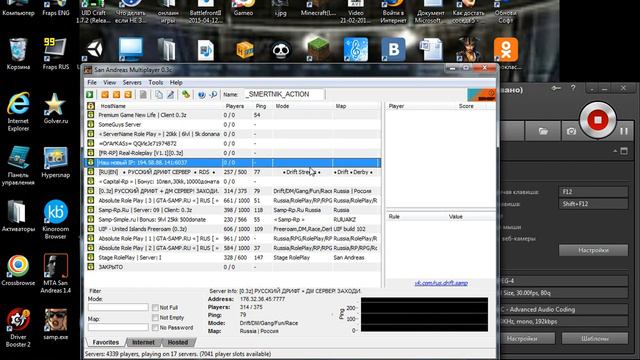Open Fraps RUS desktop icon
Image resolution: width=640 pixels, height=360 pixels.
[x=56, y=53]
